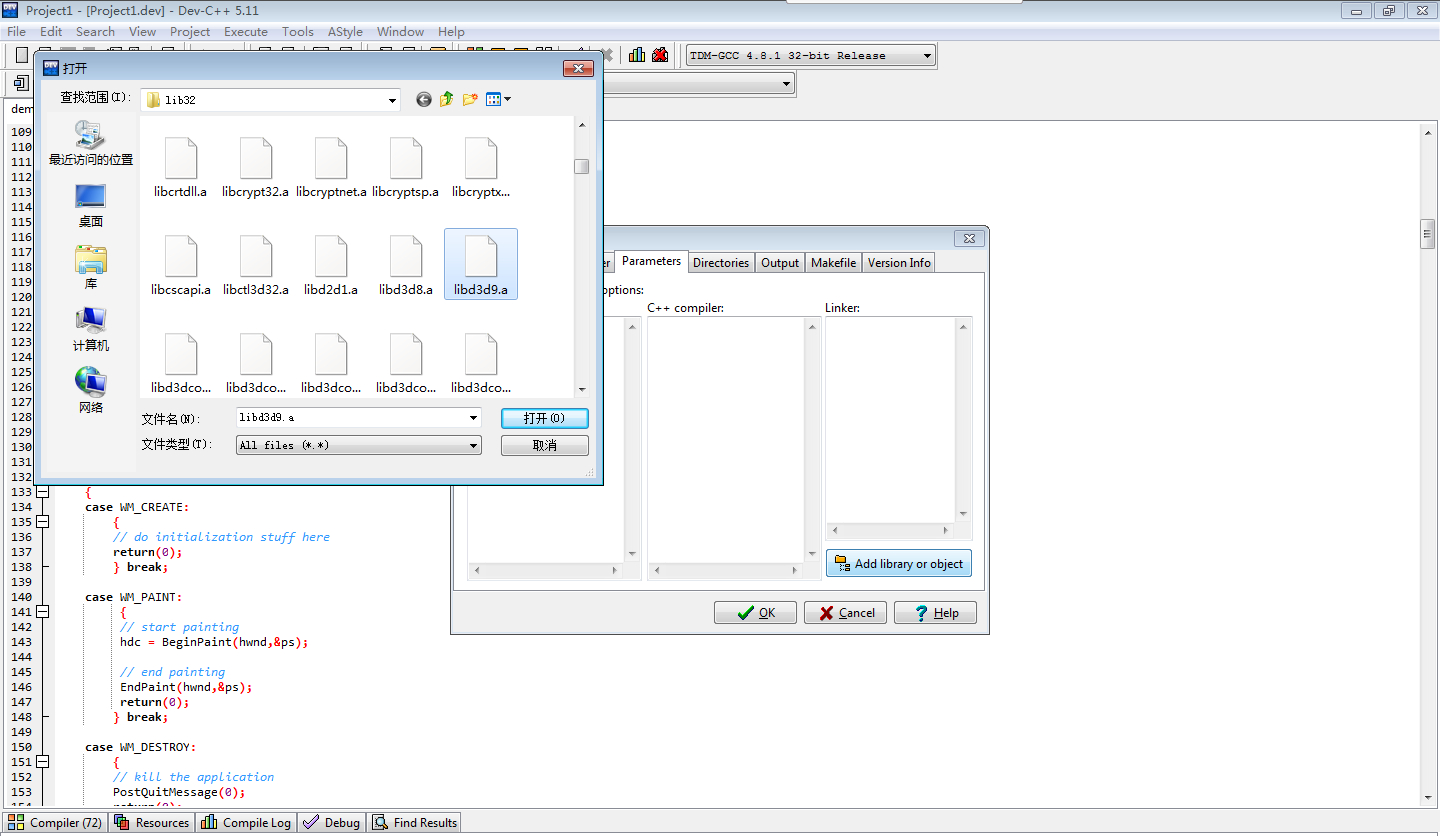Select the libcryptnet.a file
The height and width of the screenshot is (836, 1440).
(x=331, y=168)
